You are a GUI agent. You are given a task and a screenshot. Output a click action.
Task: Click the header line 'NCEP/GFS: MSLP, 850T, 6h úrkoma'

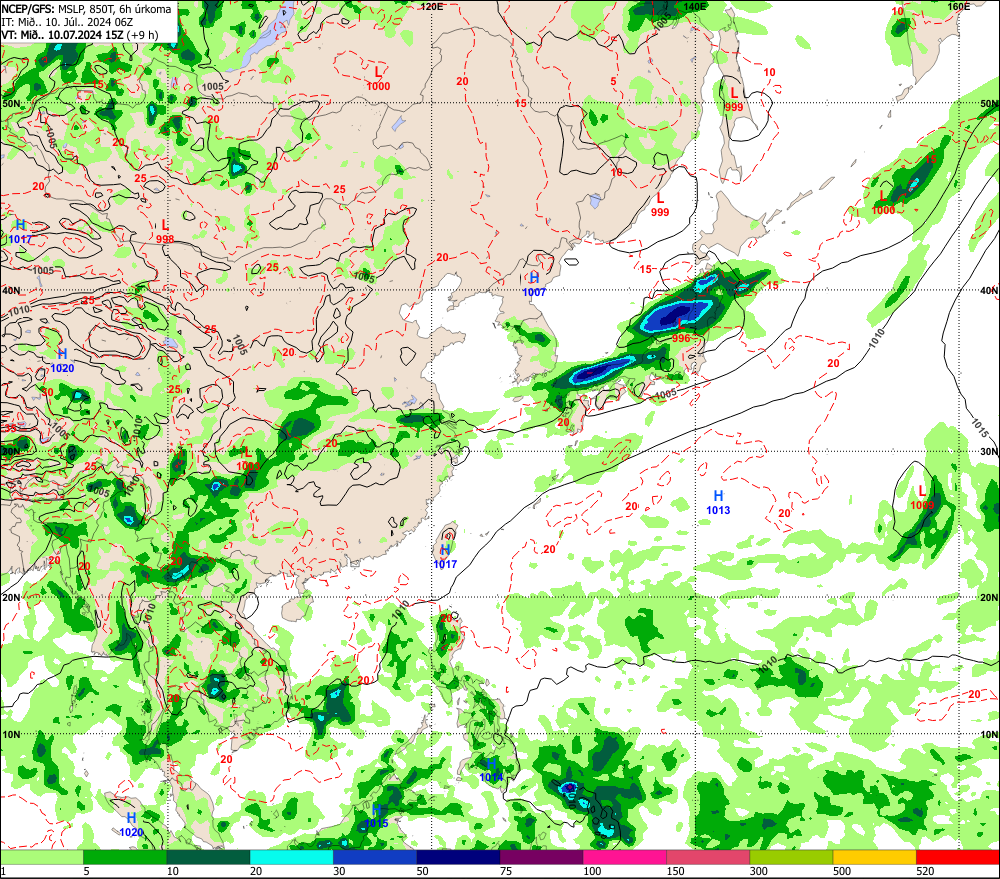click(87, 9)
